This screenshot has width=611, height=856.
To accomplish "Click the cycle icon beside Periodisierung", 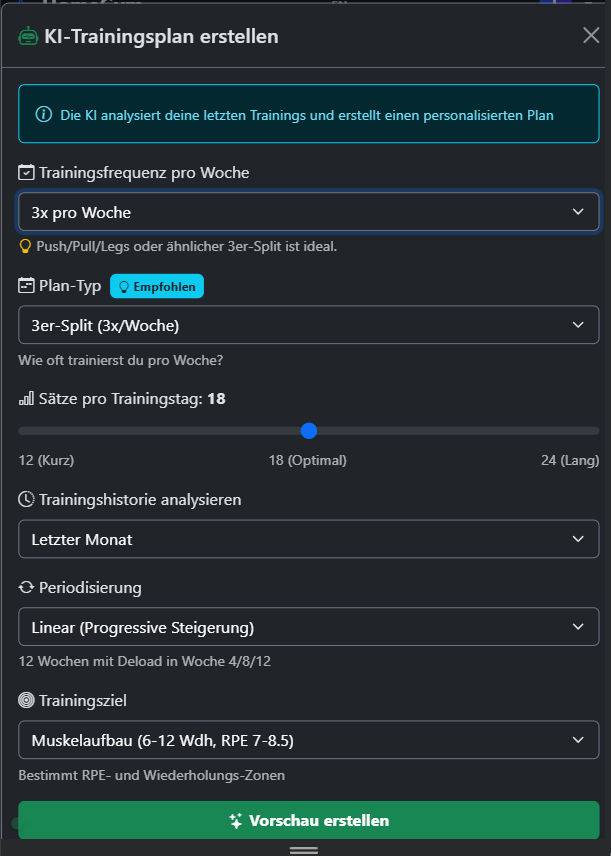I will coord(27,587).
